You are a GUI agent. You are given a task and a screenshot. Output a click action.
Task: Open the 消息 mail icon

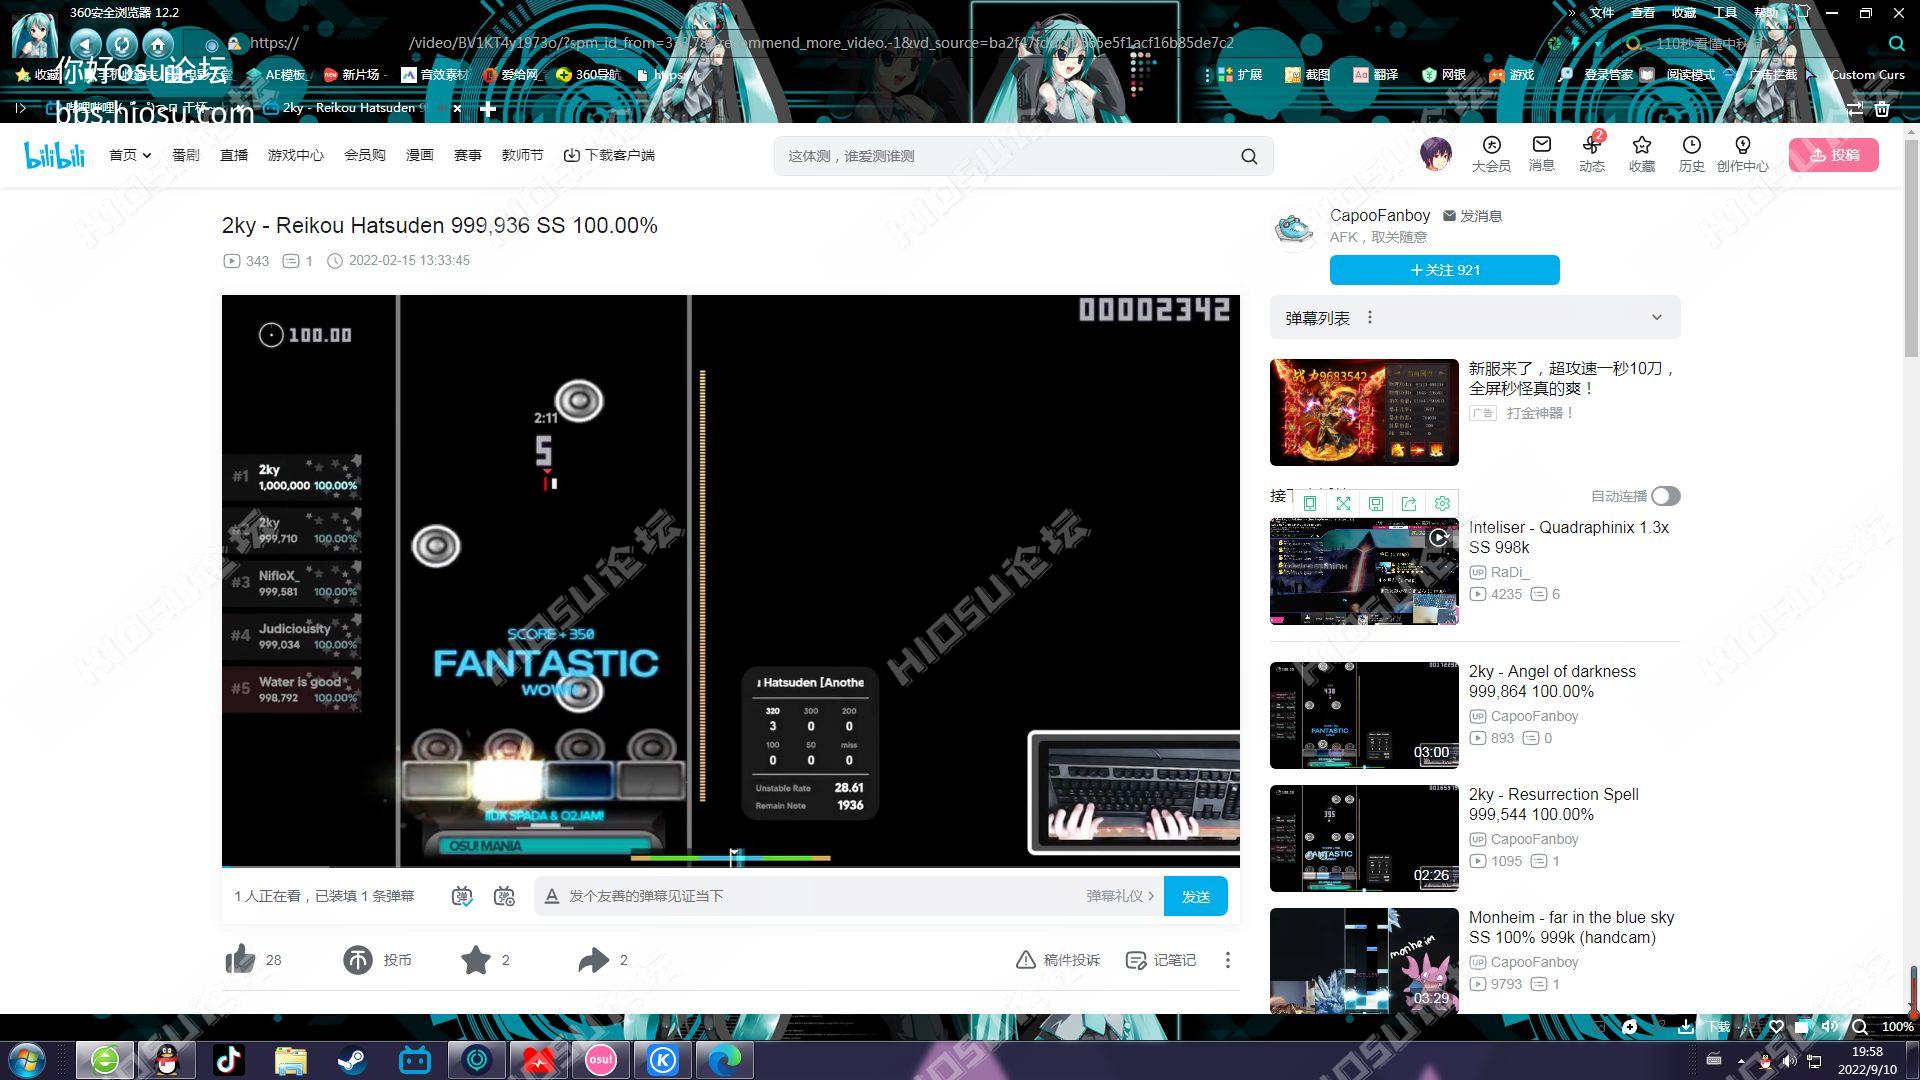pyautogui.click(x=1542, y=154)
